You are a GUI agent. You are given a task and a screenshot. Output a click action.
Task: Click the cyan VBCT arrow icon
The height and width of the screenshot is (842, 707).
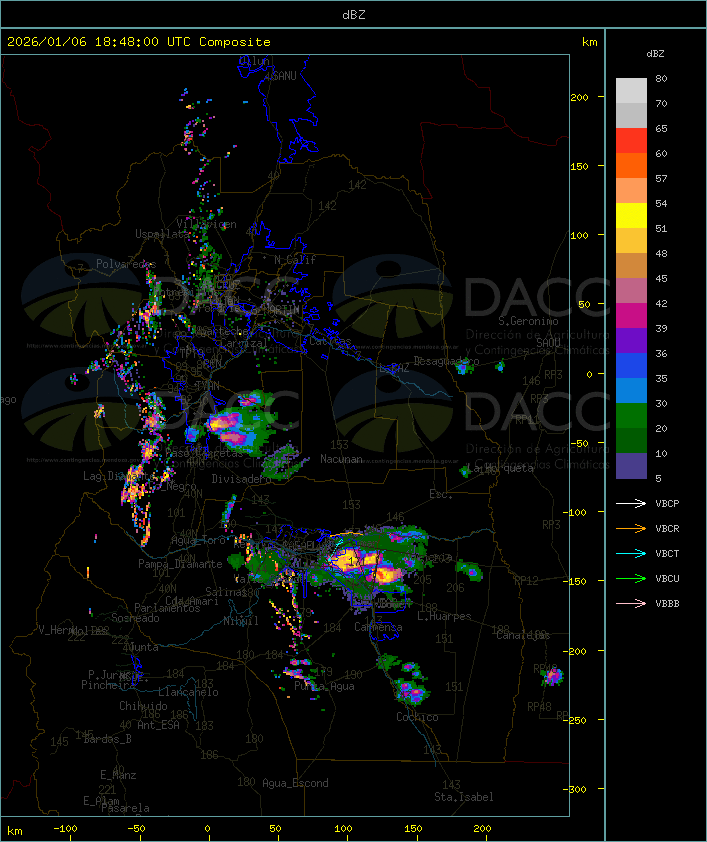631,553
